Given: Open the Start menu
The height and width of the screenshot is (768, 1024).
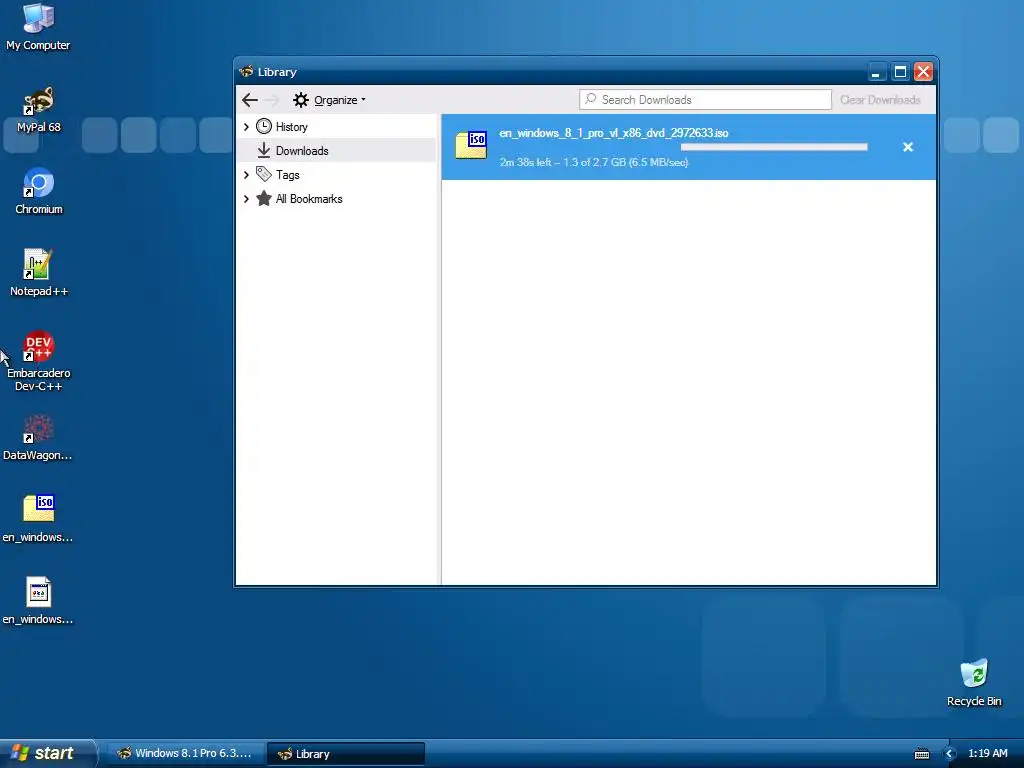Looking at the screenshot, I should [x=46, y=753].
